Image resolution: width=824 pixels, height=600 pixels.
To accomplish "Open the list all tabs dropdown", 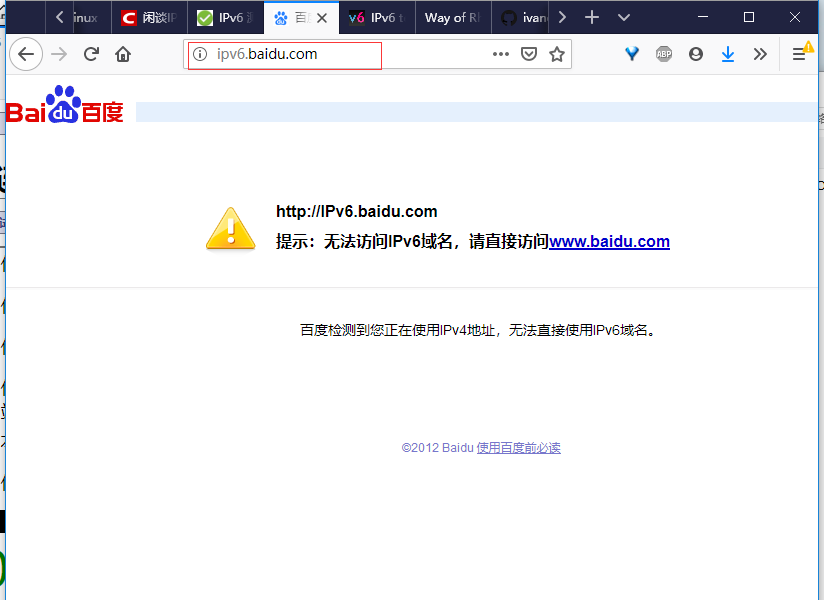I will (624, 17).
